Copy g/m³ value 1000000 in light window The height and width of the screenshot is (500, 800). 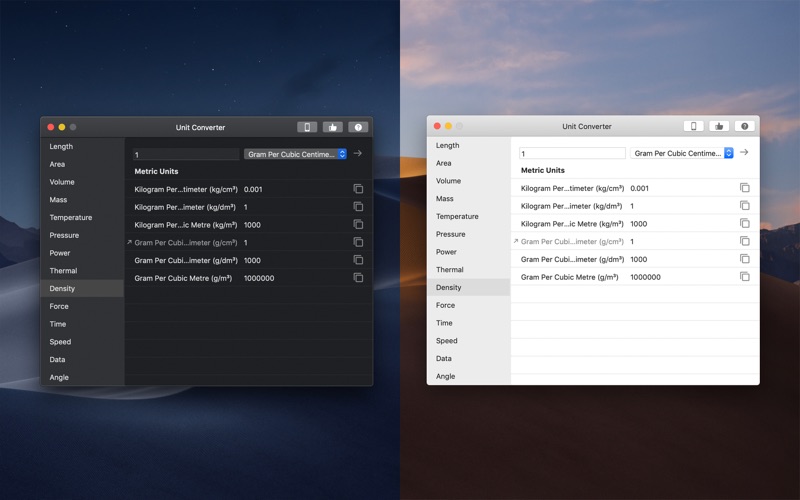(x=744, y=277)
